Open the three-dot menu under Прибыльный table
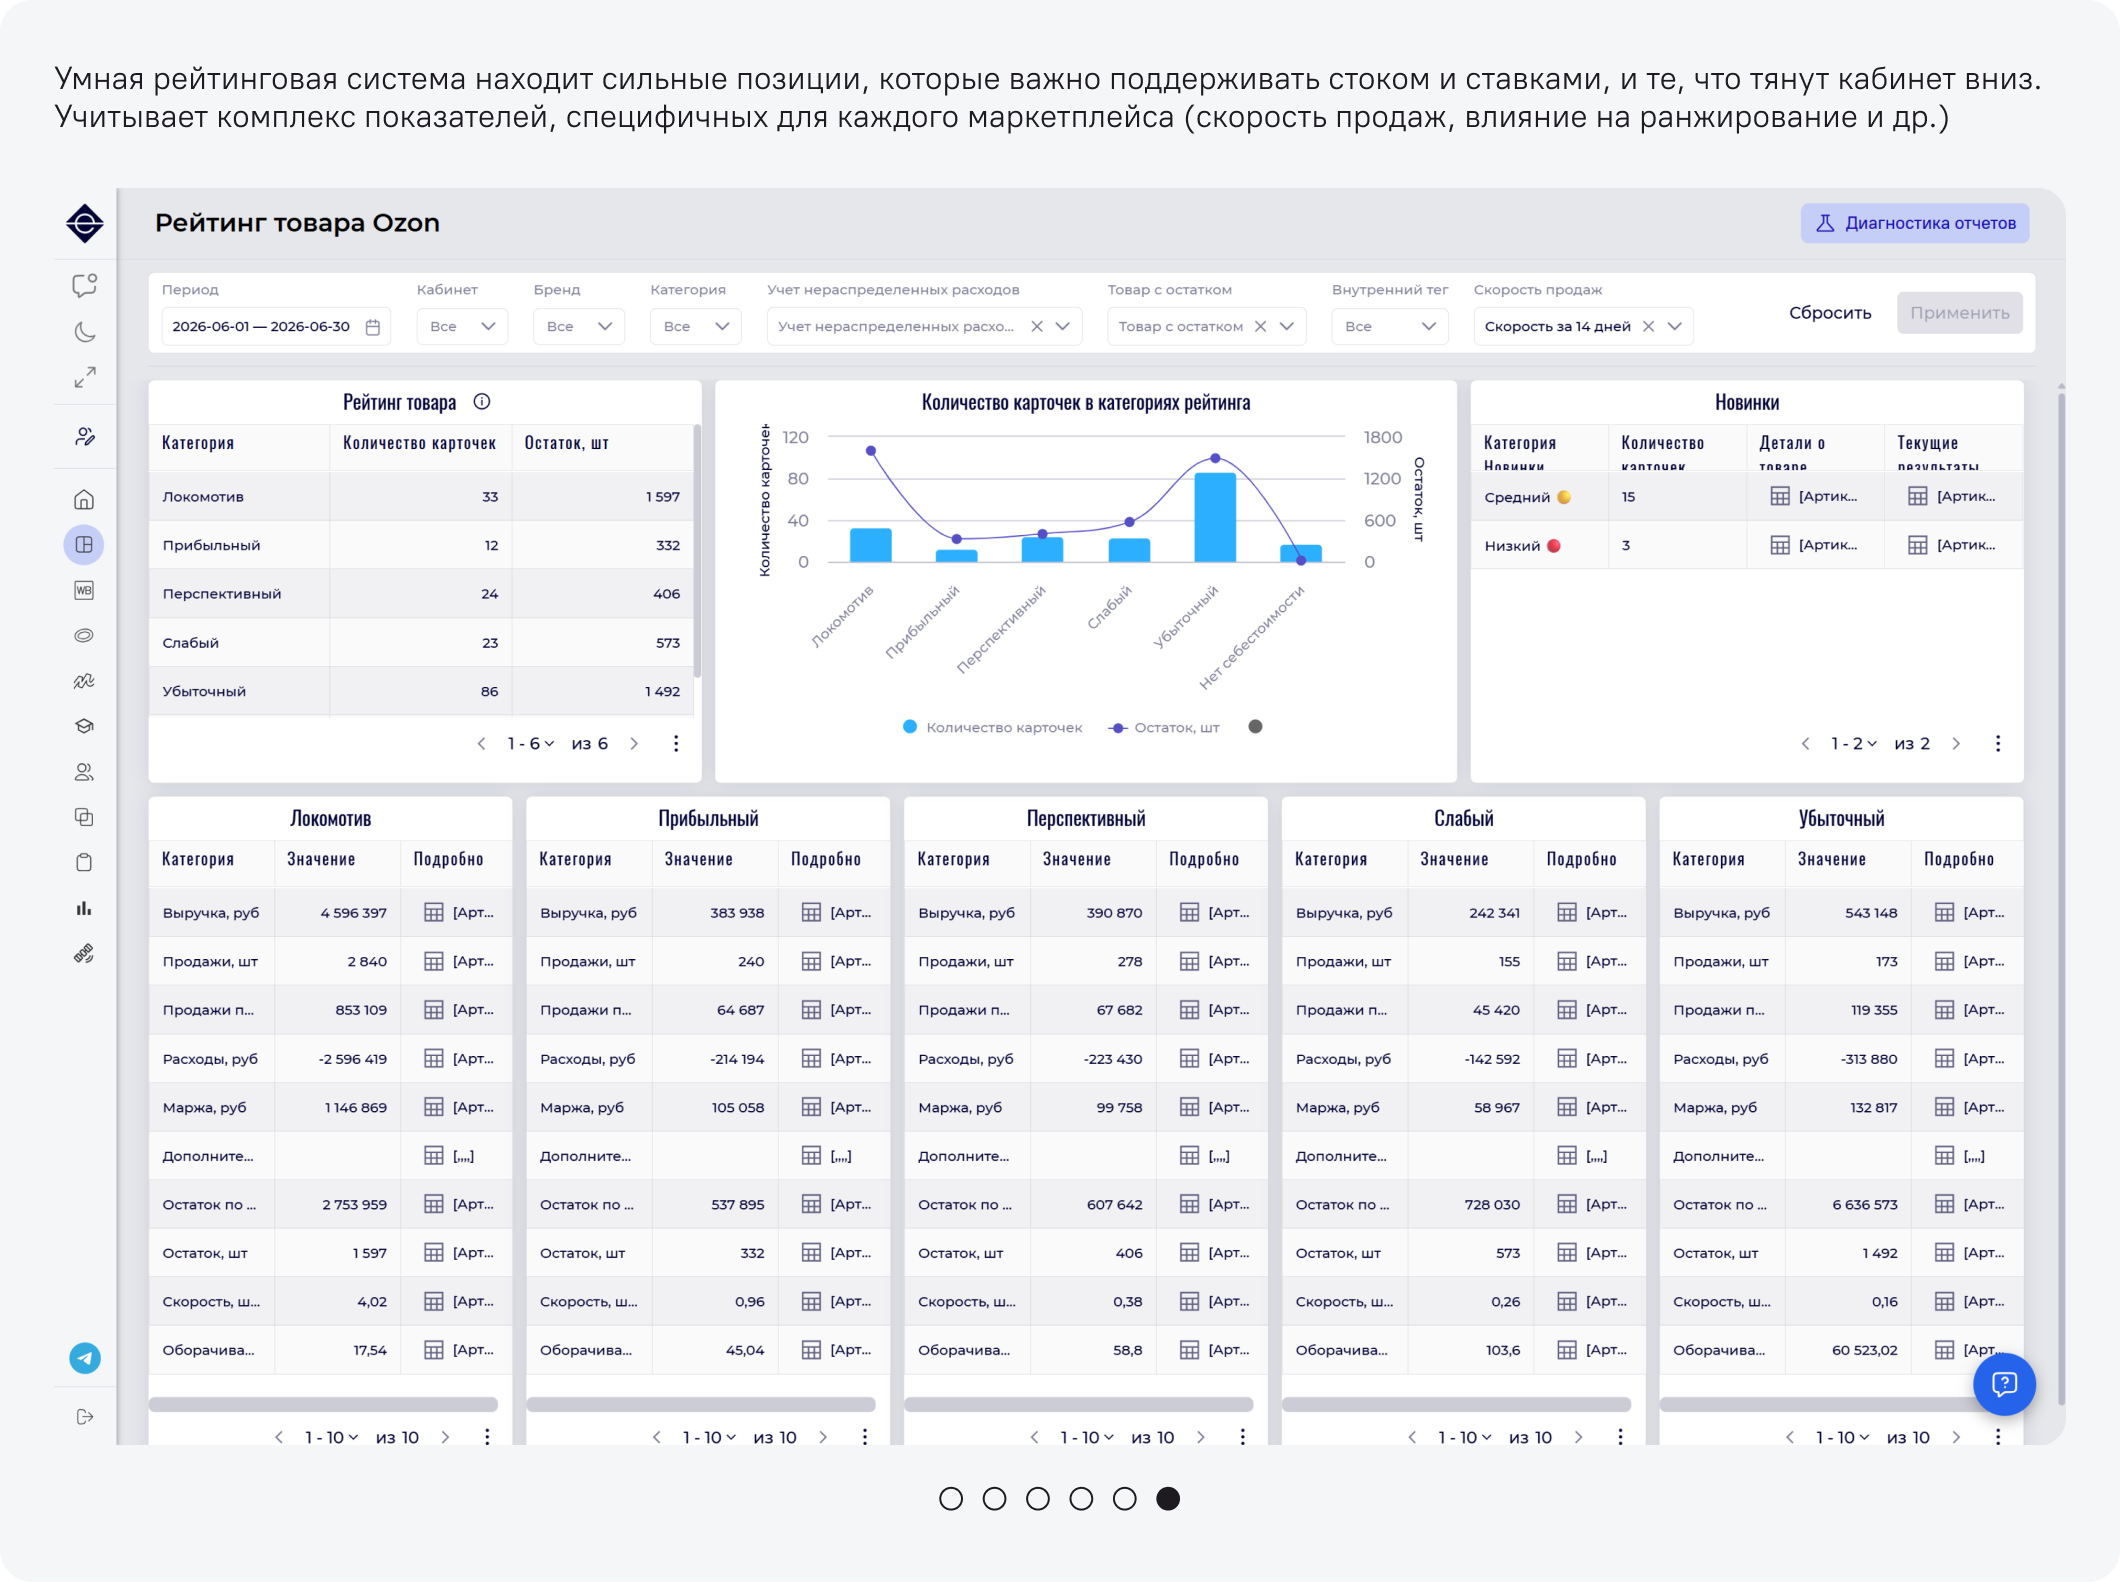The image size is (2120, 1582). click(x=865, y=1436)
